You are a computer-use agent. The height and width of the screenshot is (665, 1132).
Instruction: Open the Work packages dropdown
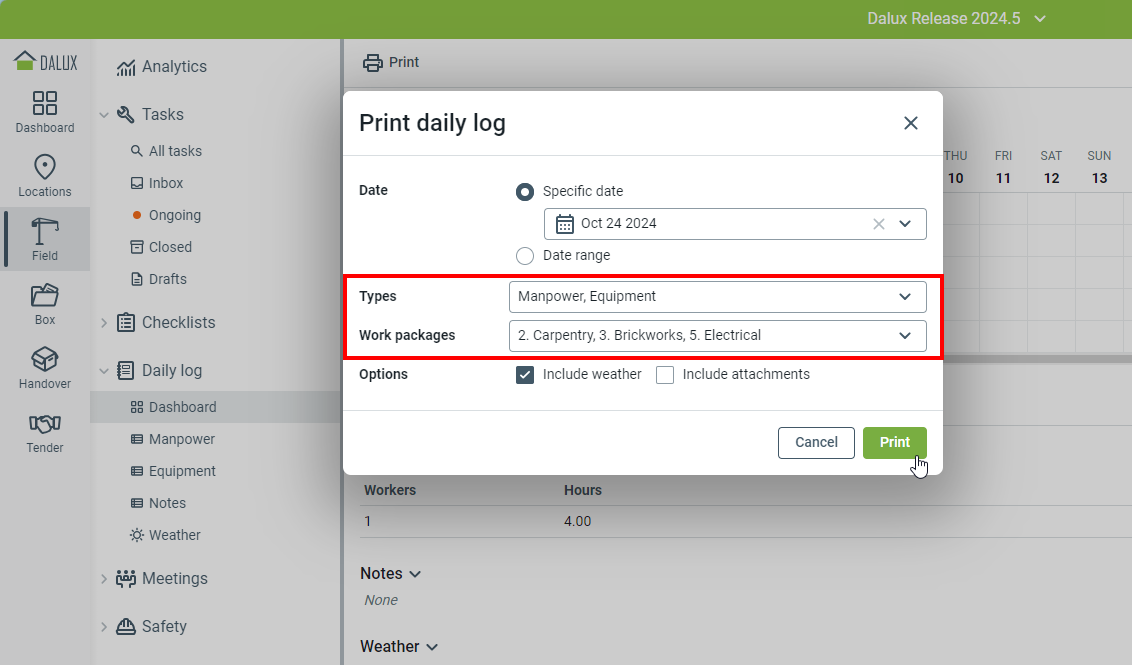[717, 336]
